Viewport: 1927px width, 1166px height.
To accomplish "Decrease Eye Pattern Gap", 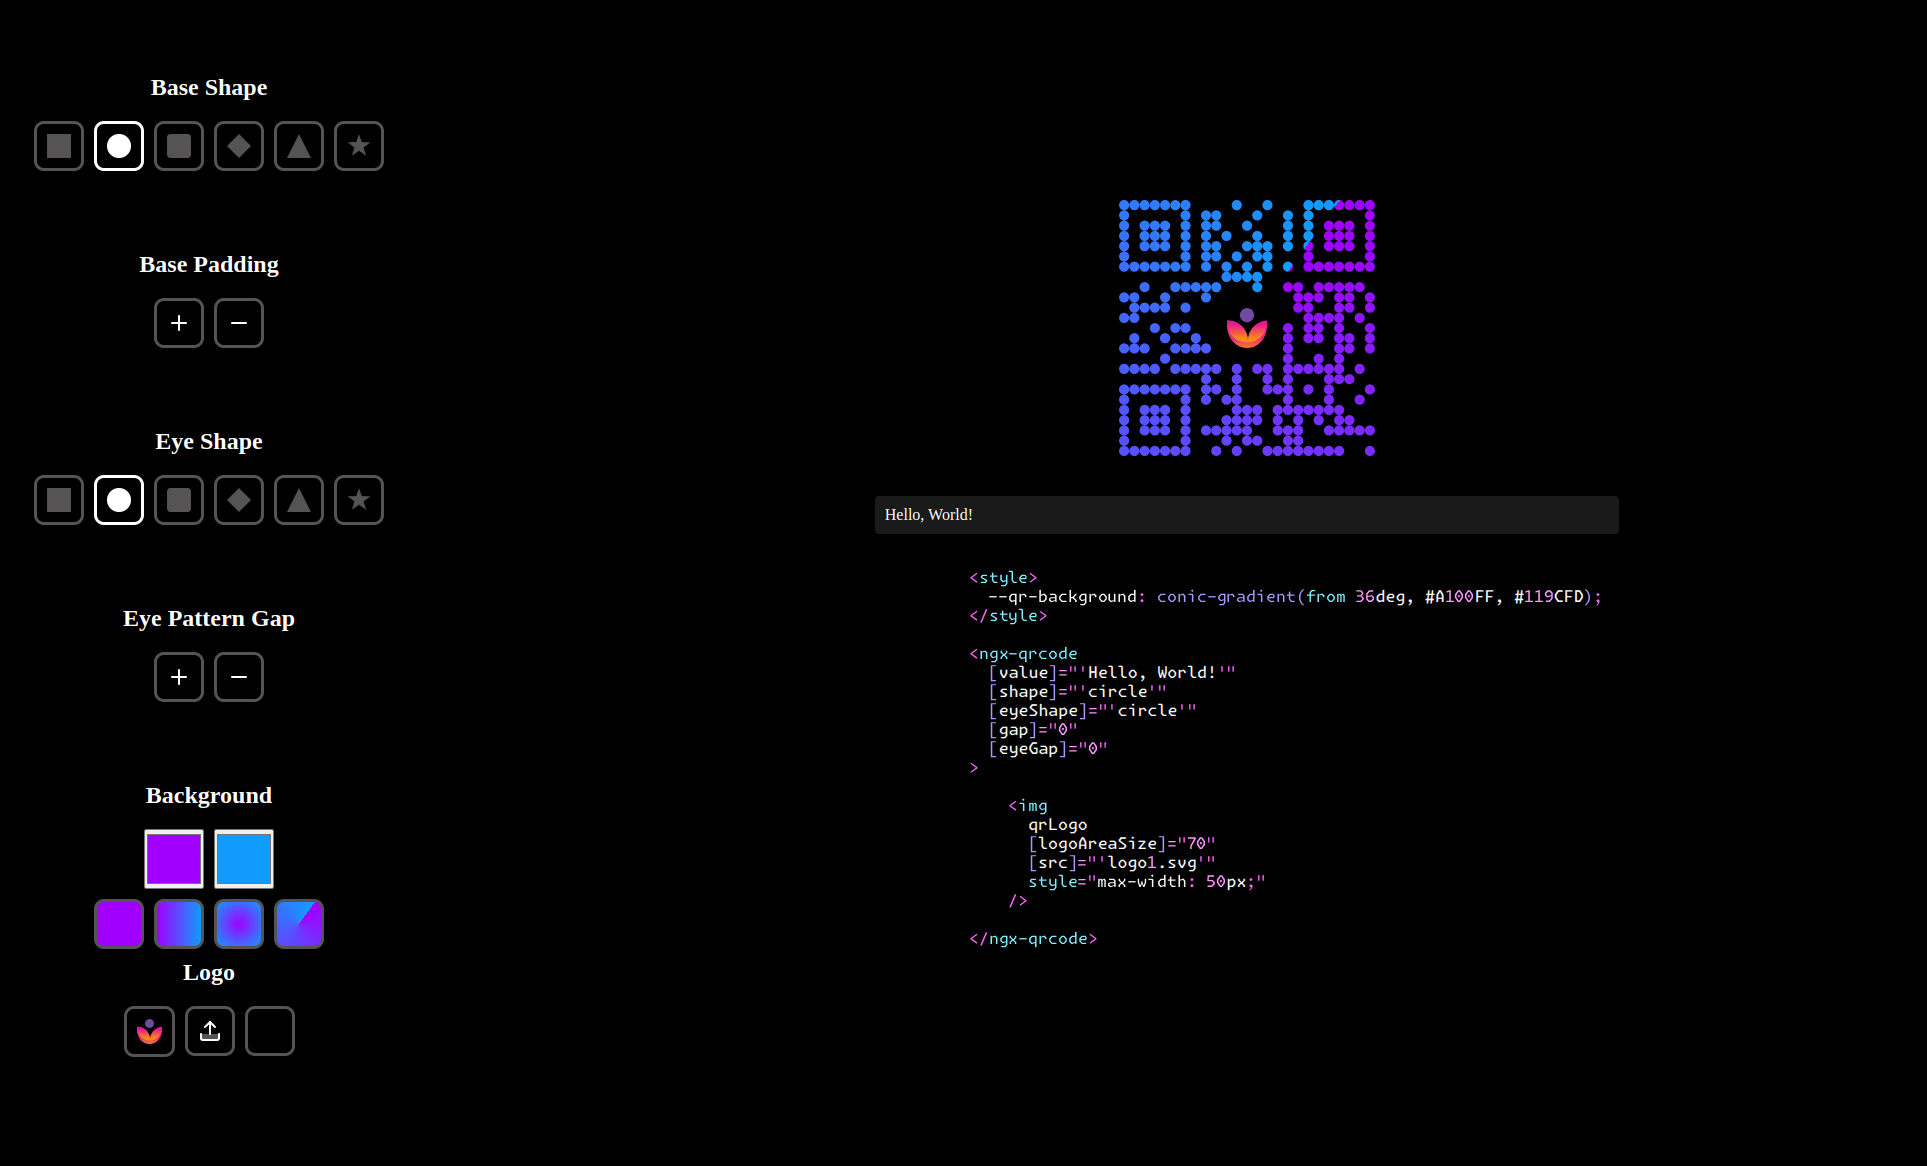I will tap(239, 677).
